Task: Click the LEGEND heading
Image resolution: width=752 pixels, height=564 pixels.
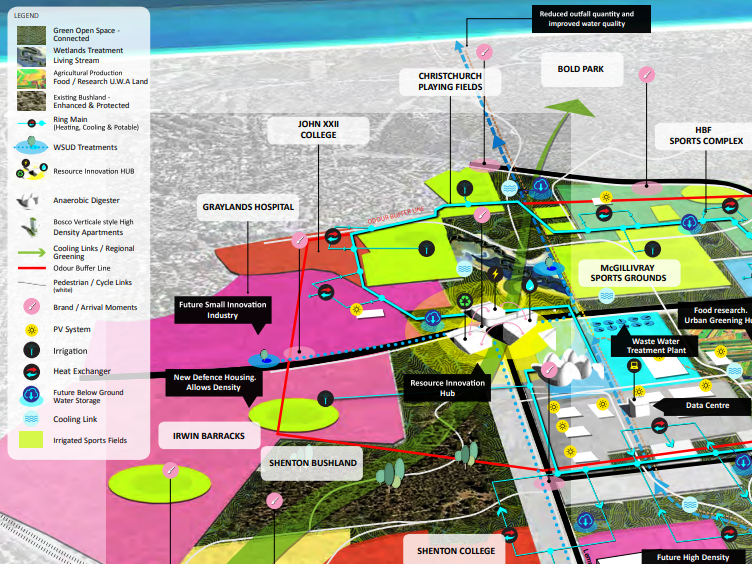Action: click(x=26, y=15)
